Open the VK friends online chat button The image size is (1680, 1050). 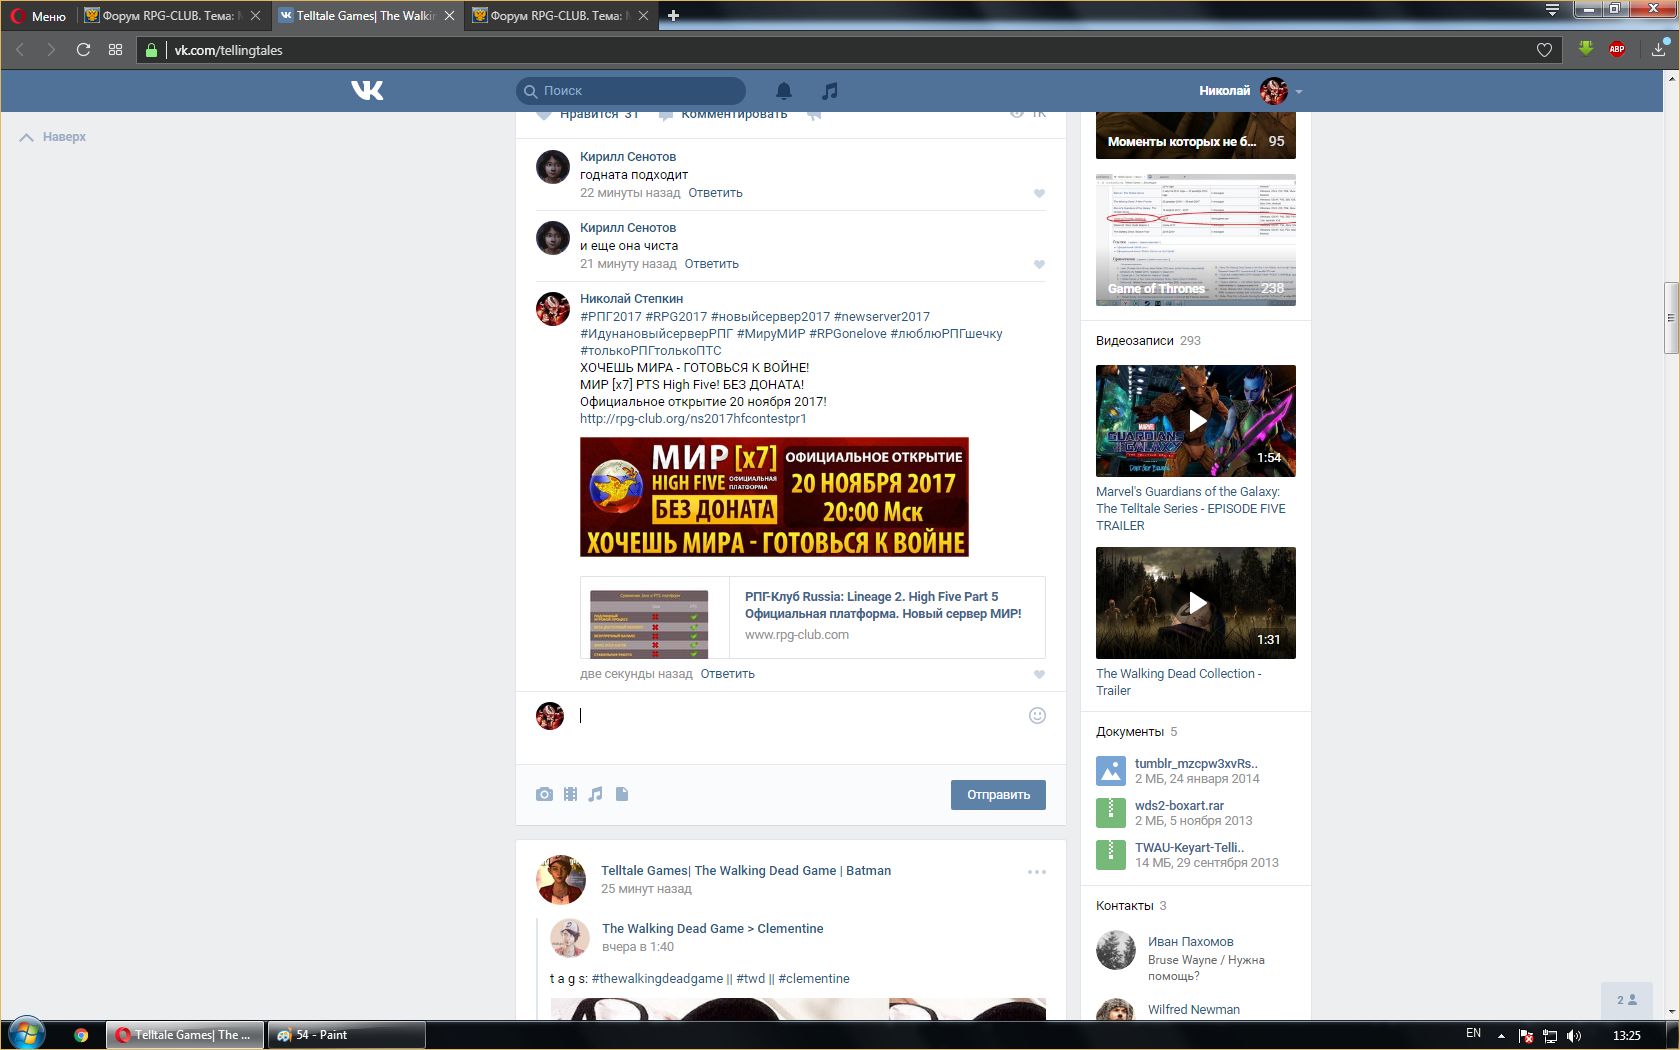(1627, 1000)
